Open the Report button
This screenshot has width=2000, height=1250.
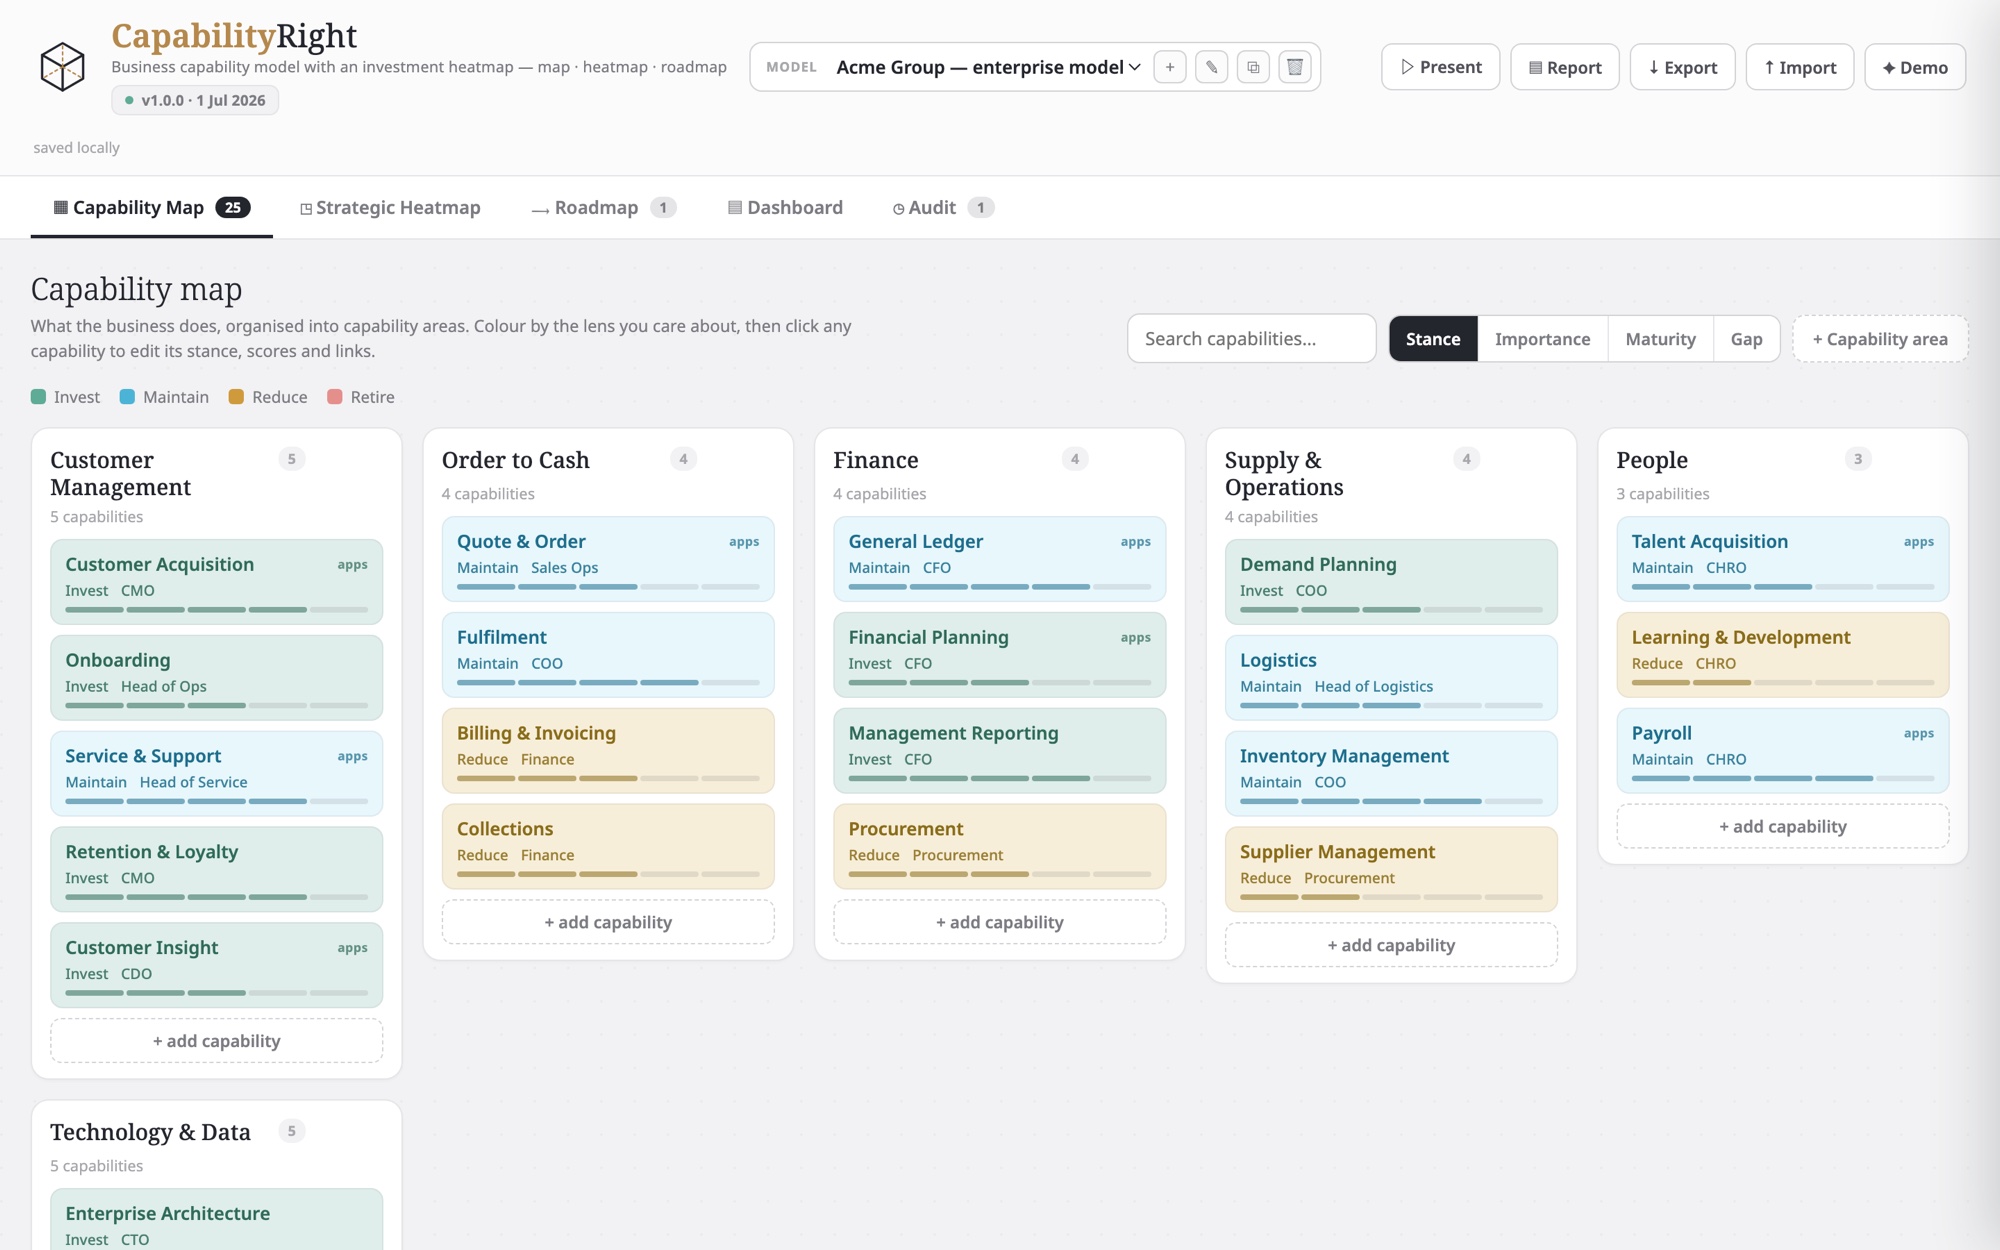coord(1564,67)
